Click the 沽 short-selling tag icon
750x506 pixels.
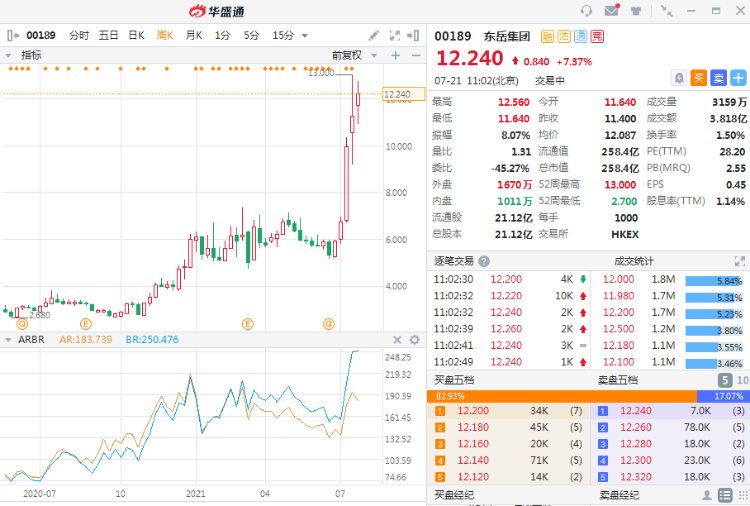(564, 36)
